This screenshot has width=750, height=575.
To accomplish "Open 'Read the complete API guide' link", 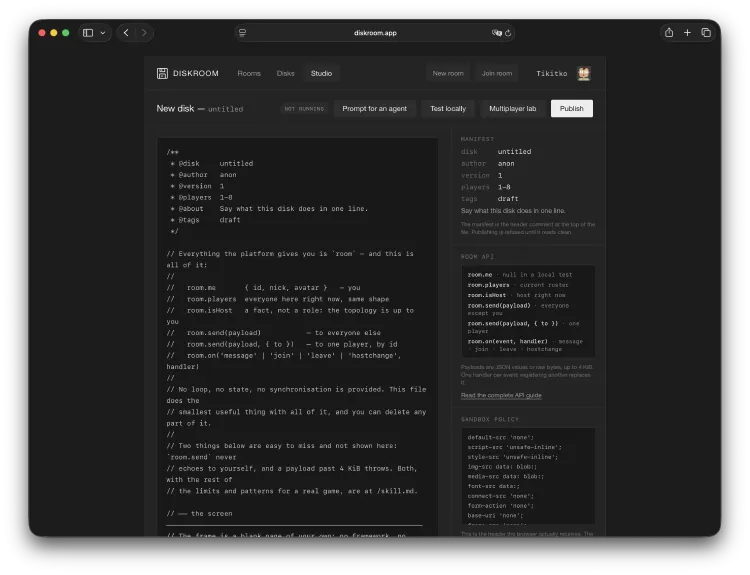I will coord(501,395).
